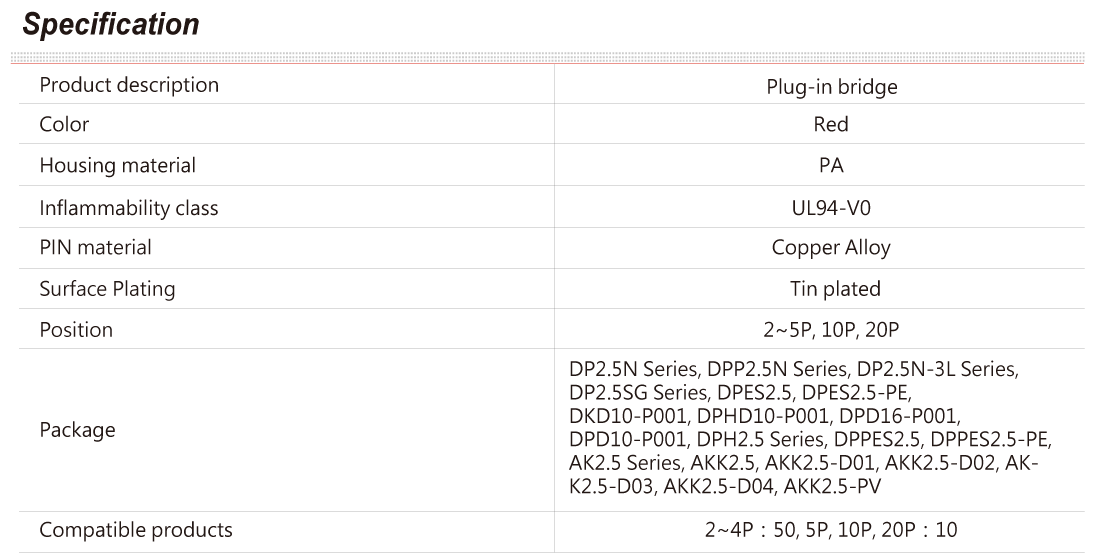1098x560 pixels.
Task: Select the Product description label
Action: pyautogui.click(x=129, y=85)
